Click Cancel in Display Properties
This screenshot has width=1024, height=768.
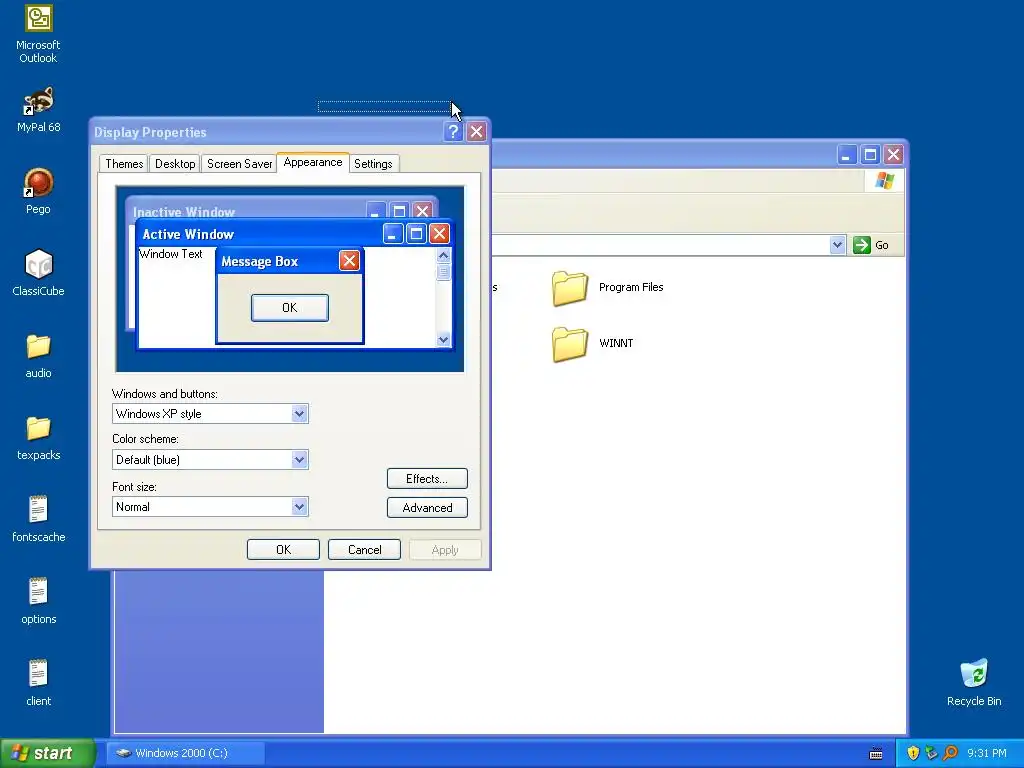364,550
